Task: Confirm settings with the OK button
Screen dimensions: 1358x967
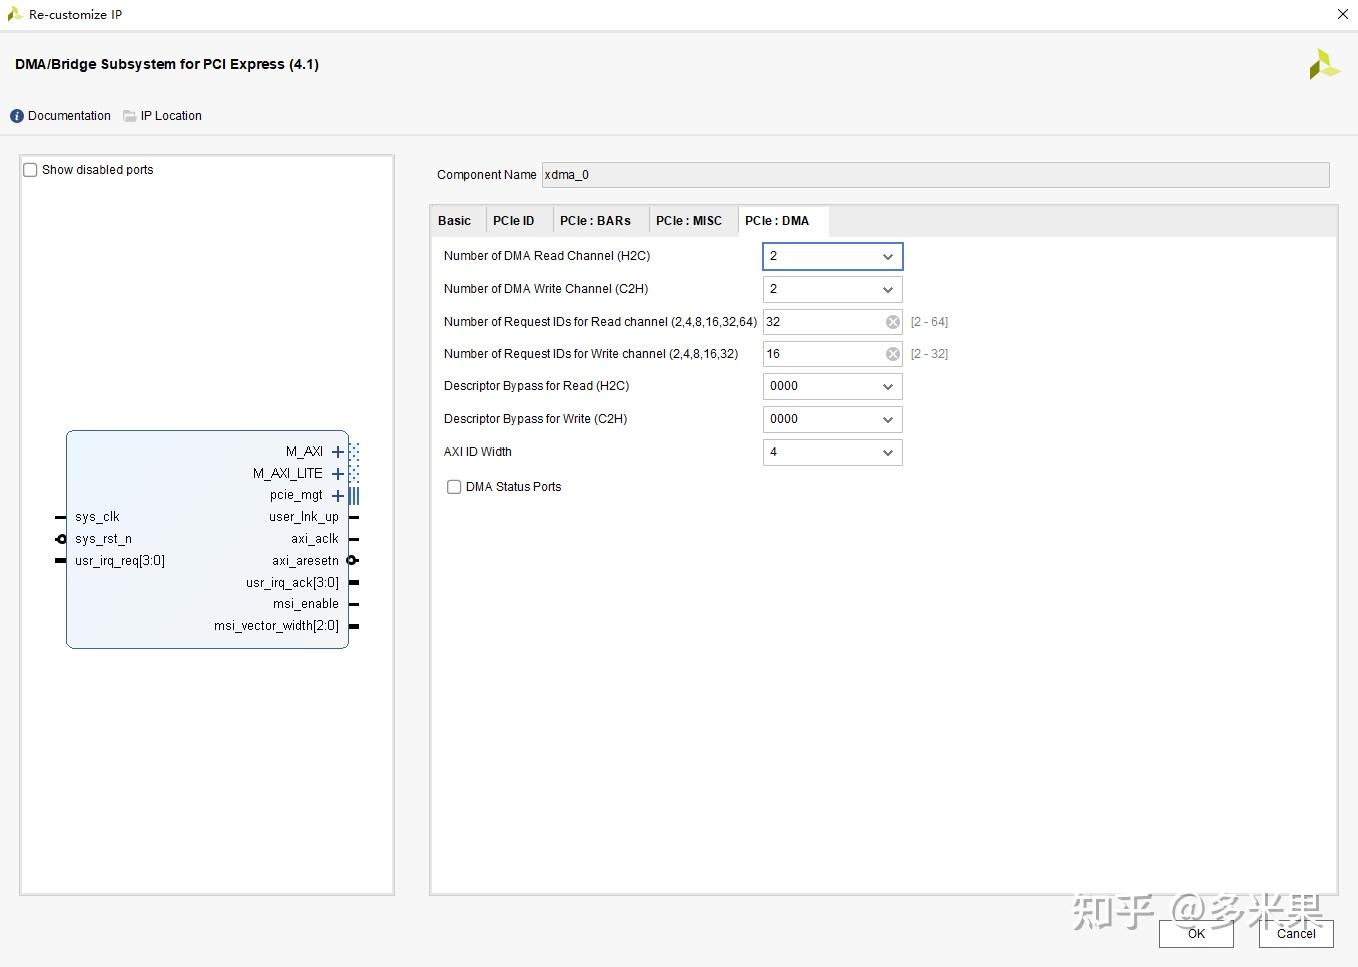Action: [1196, 933]
